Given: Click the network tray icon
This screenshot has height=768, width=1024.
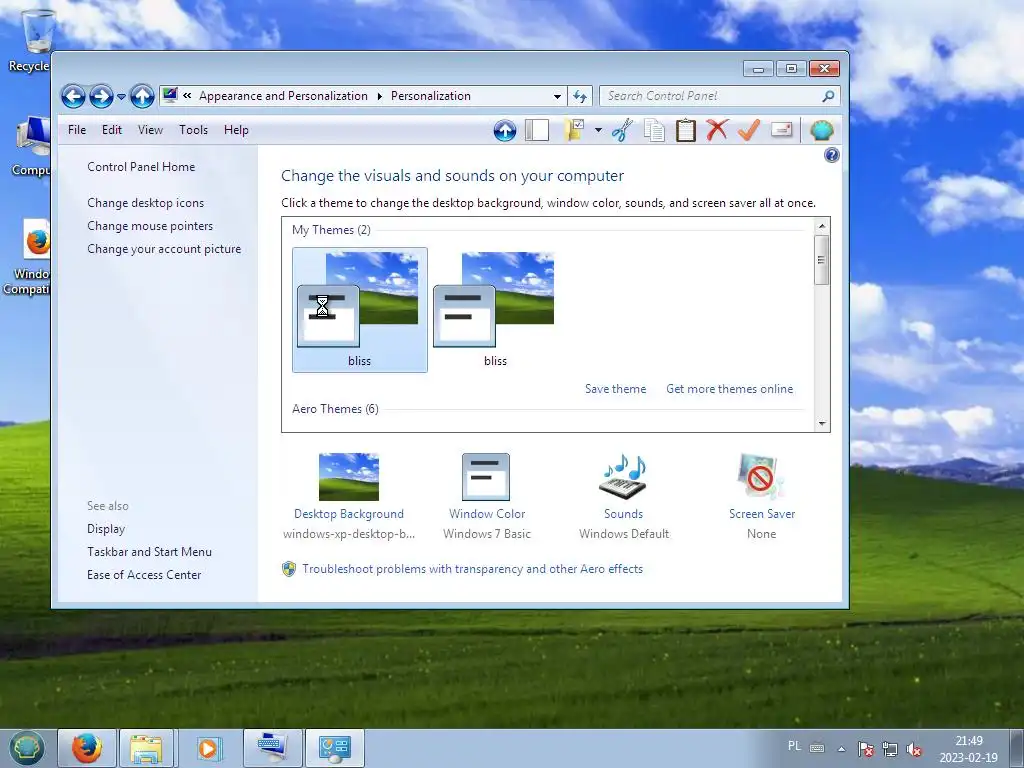Looking at the screenshot, I should 890,749.
